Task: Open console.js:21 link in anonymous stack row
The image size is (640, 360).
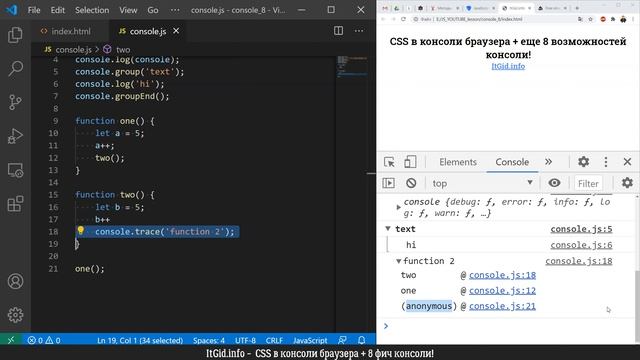Action: [x=502, y=306]
